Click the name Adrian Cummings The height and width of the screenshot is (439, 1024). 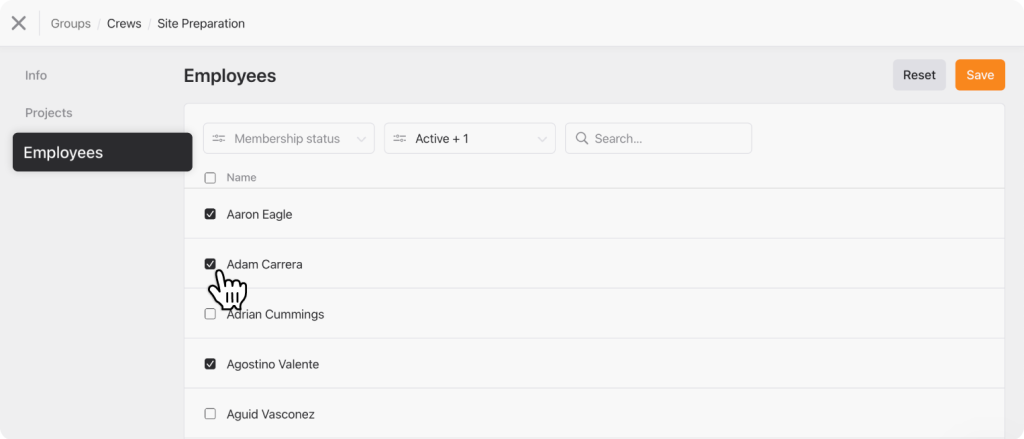(276, 314)
